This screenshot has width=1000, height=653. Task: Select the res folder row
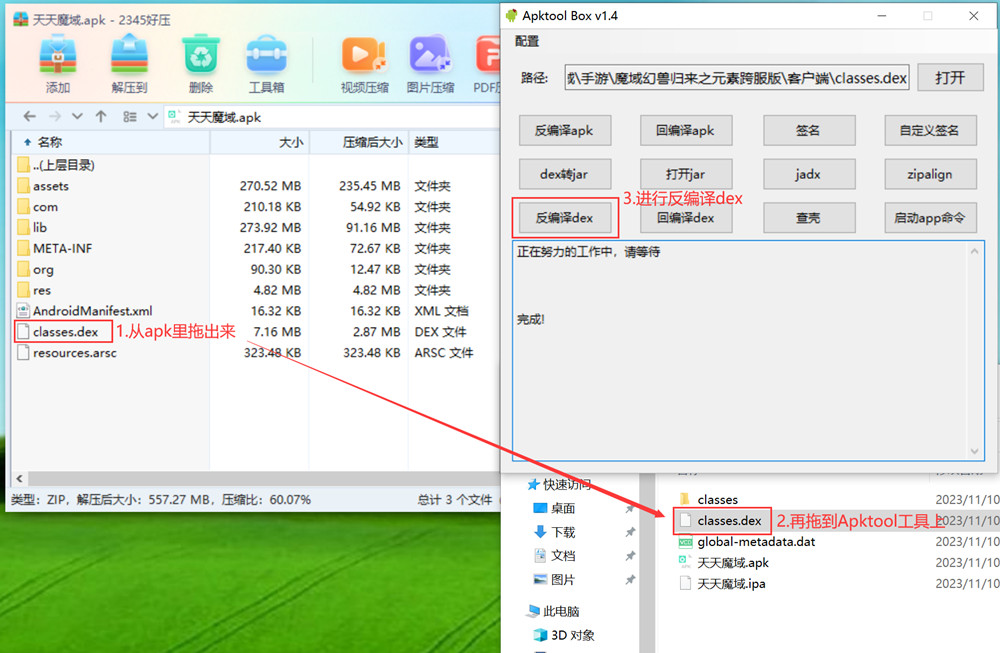pyautogui.click(x=255, y=290)
